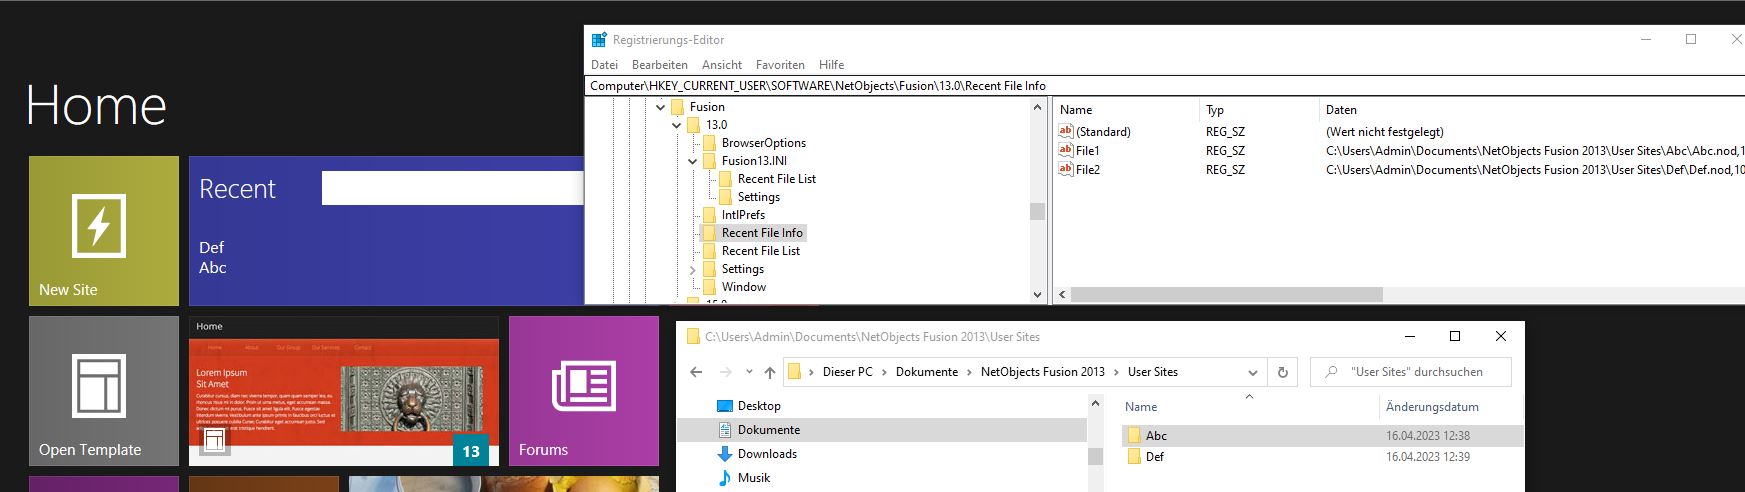Open the Favoriten menu
1745x492 pixels.
click(780, 65)
